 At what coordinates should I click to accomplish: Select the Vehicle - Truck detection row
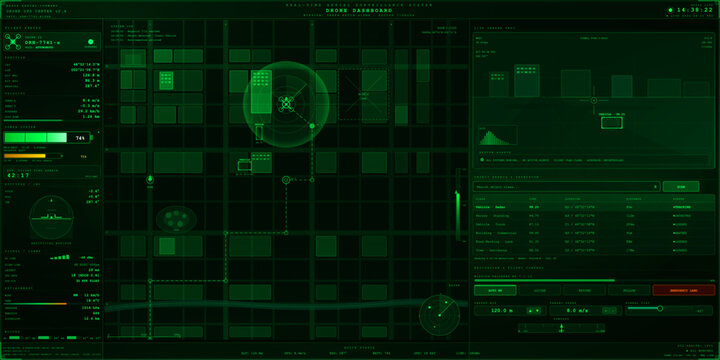594,225
